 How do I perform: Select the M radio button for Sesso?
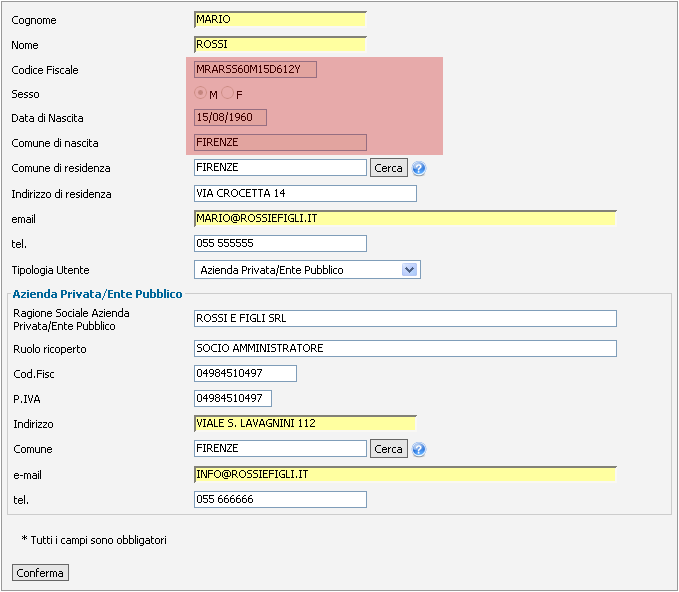pos(200,93)
